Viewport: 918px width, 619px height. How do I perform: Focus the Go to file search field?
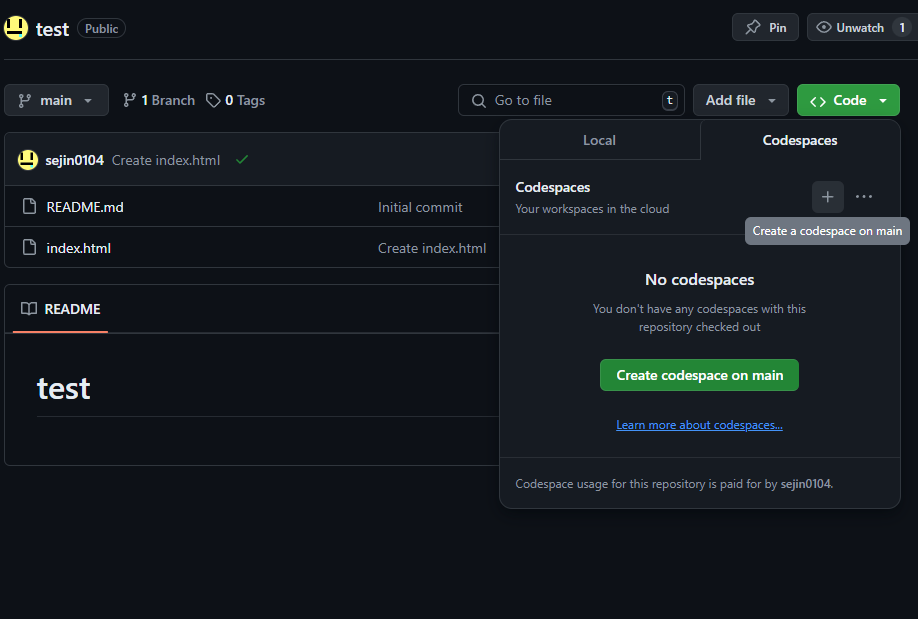pos(571,100)
